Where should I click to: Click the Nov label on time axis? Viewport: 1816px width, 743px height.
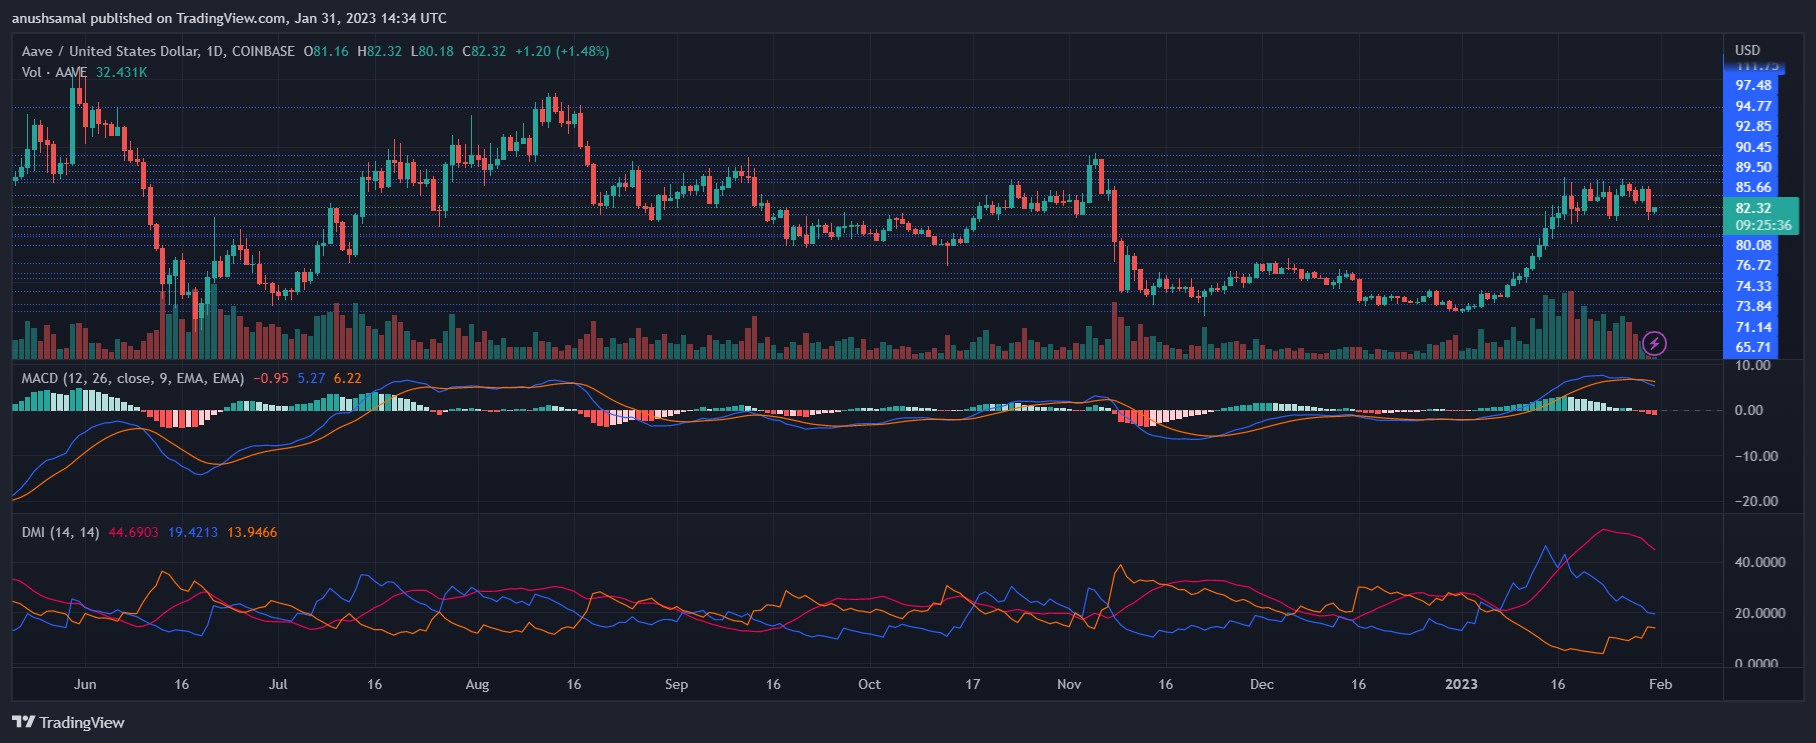(1069, 684)
